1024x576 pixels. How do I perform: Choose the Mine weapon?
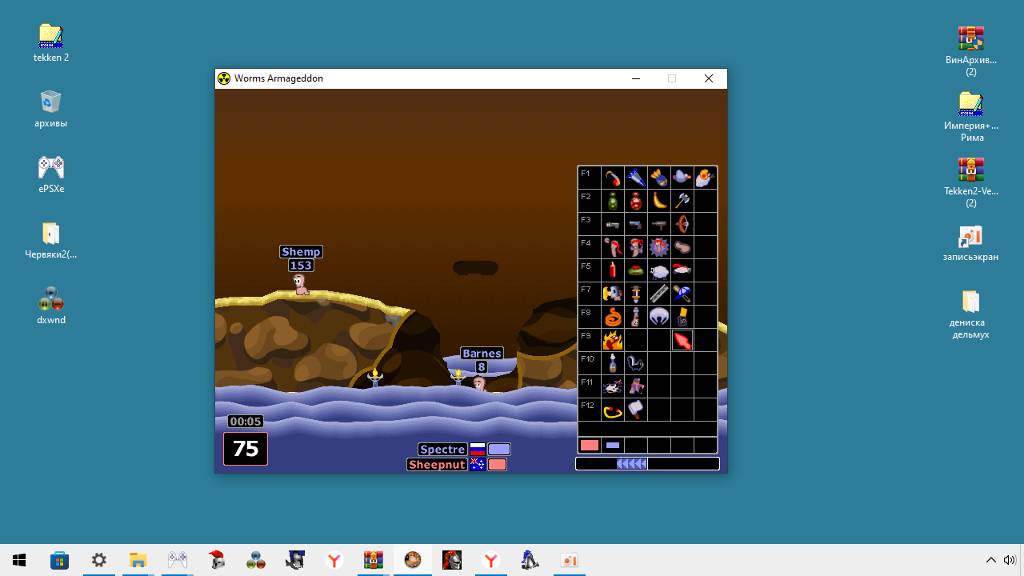point(635,270)
